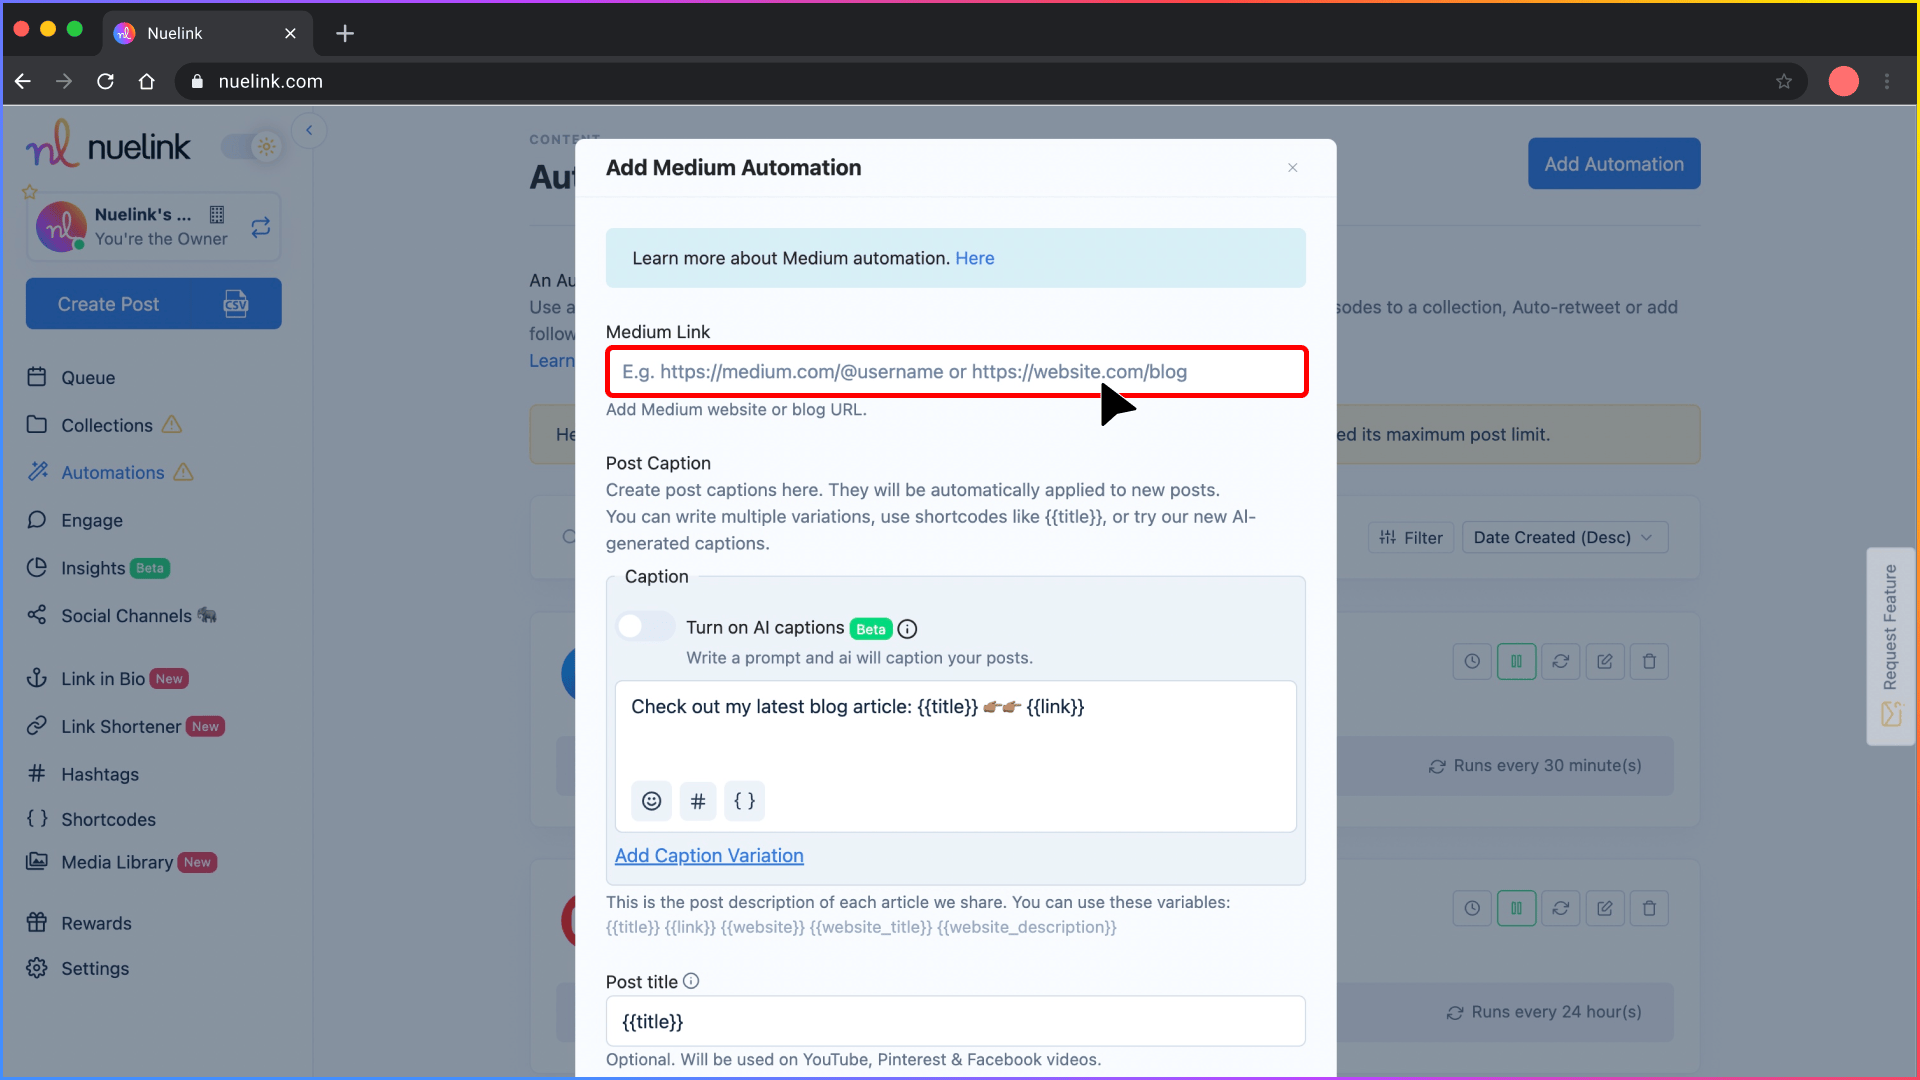Toggle the Turn on AI captions switch
This screenshot has height=1080, width=1920.
[x=645, y=627]
